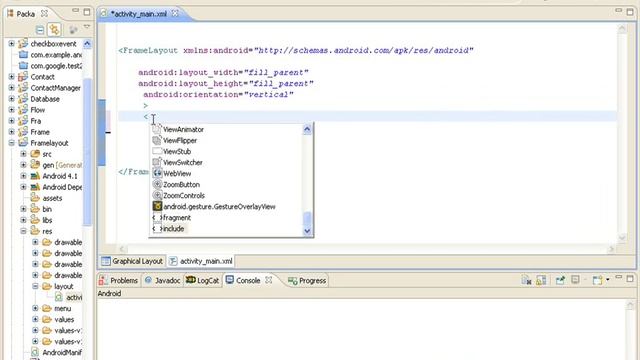Viewport: 640px width, 360px height.
Task: Click the com.example package icon
Action: [x=23, y=54]
